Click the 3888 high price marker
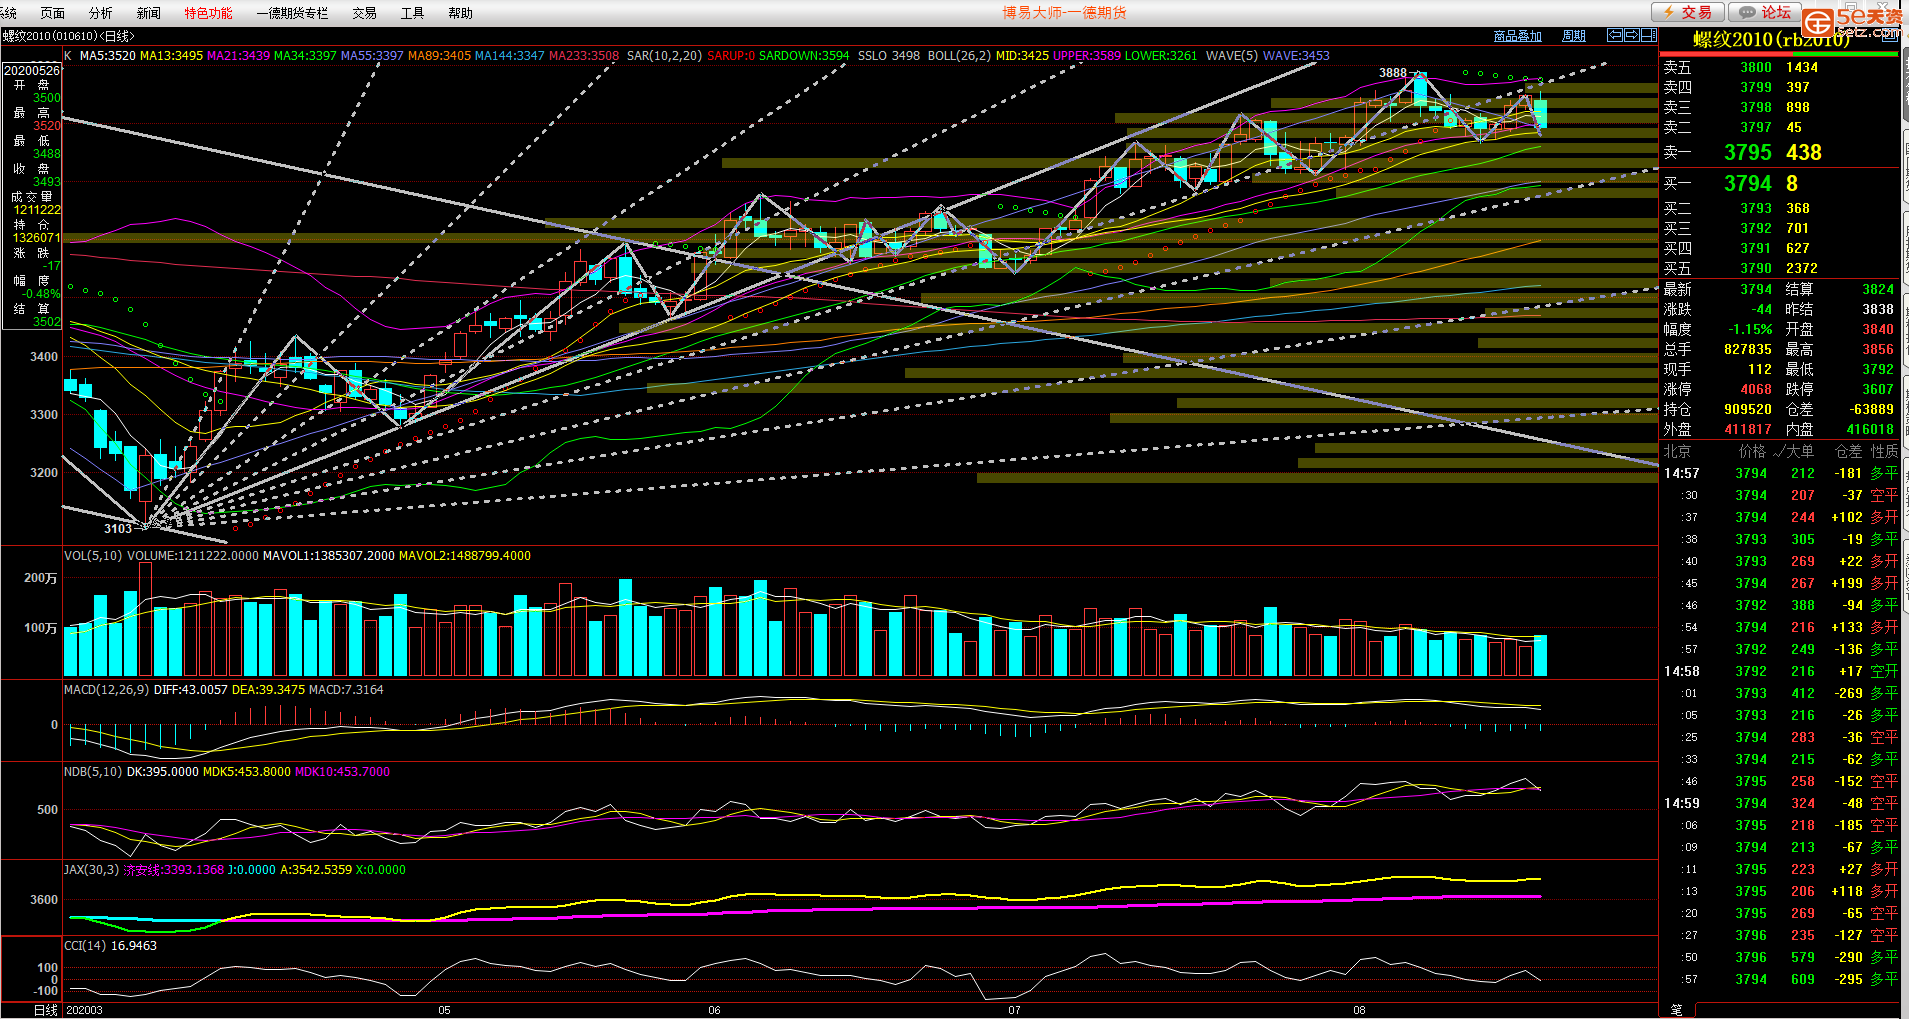Image resolution: width=1909 pixels, height=1019 pixels. (1392, 73)
